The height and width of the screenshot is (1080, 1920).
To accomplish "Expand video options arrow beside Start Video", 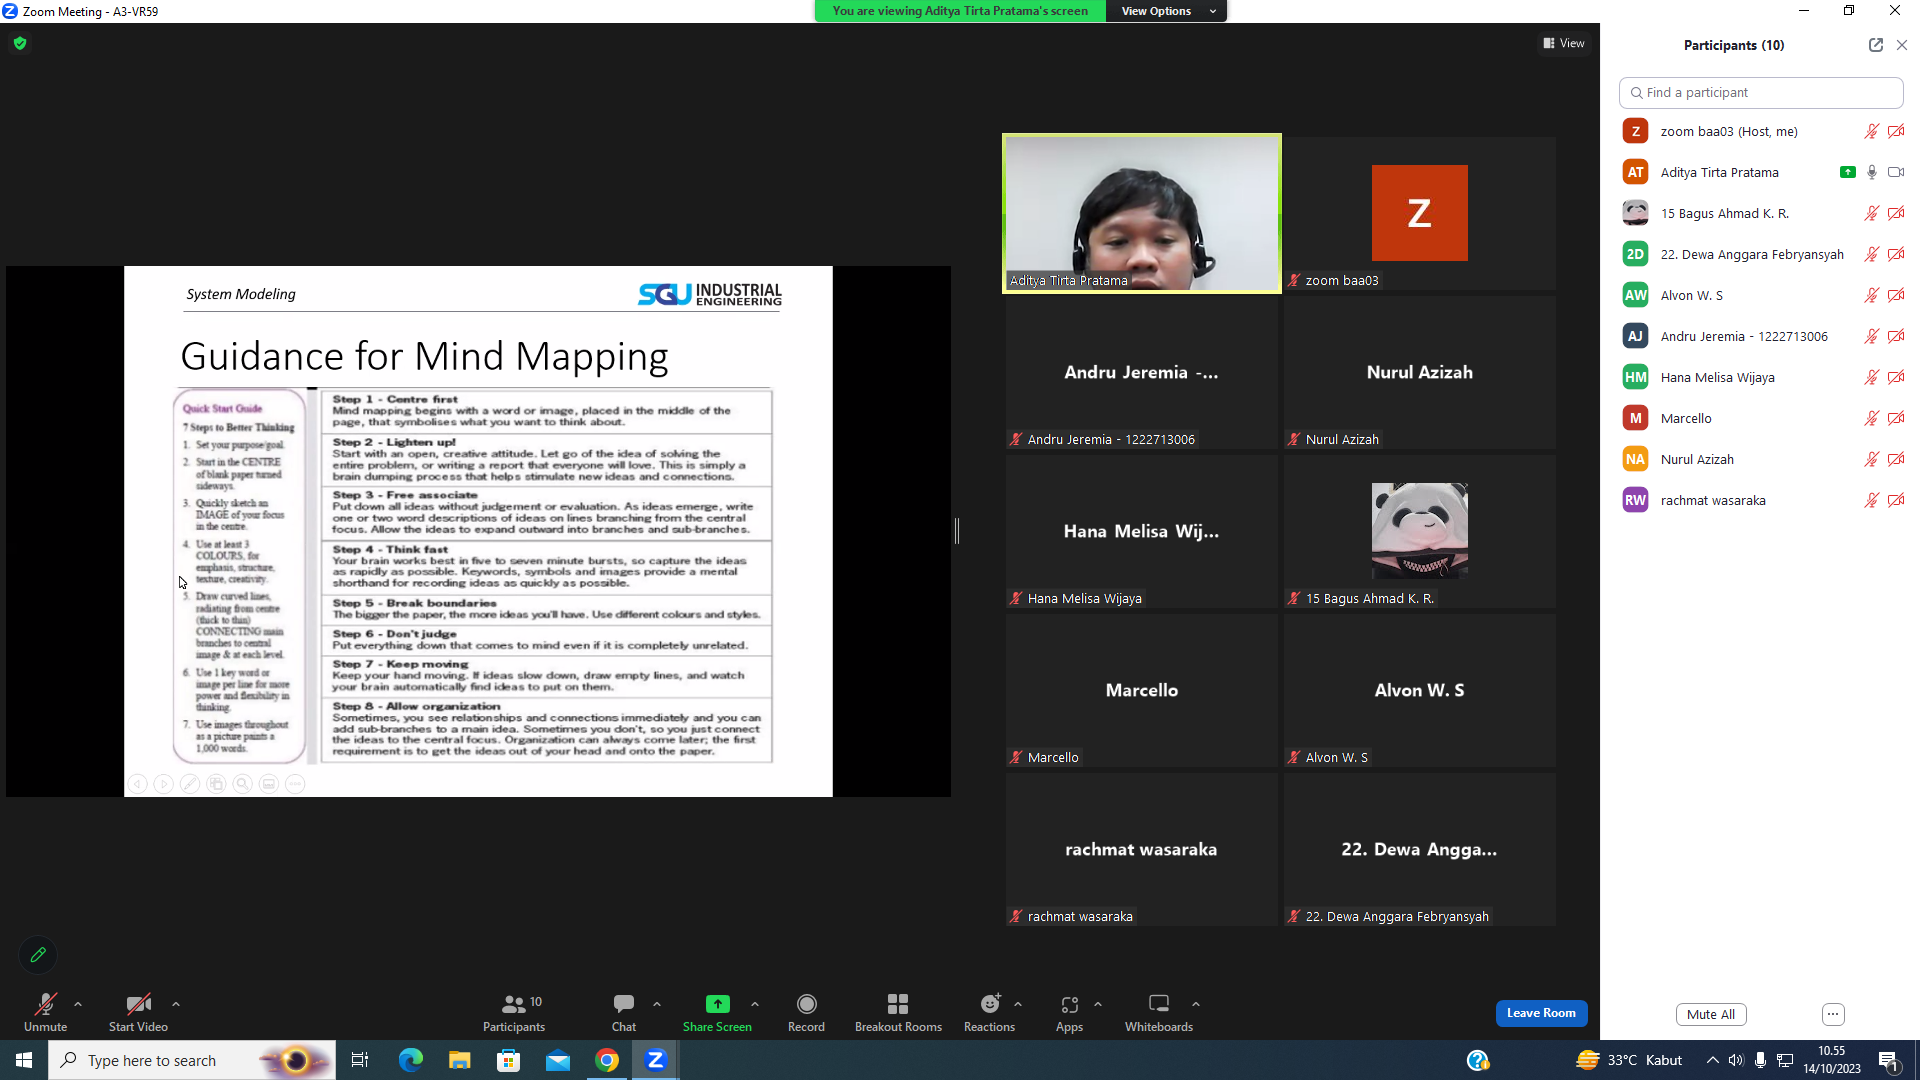I will [176, 1004].
